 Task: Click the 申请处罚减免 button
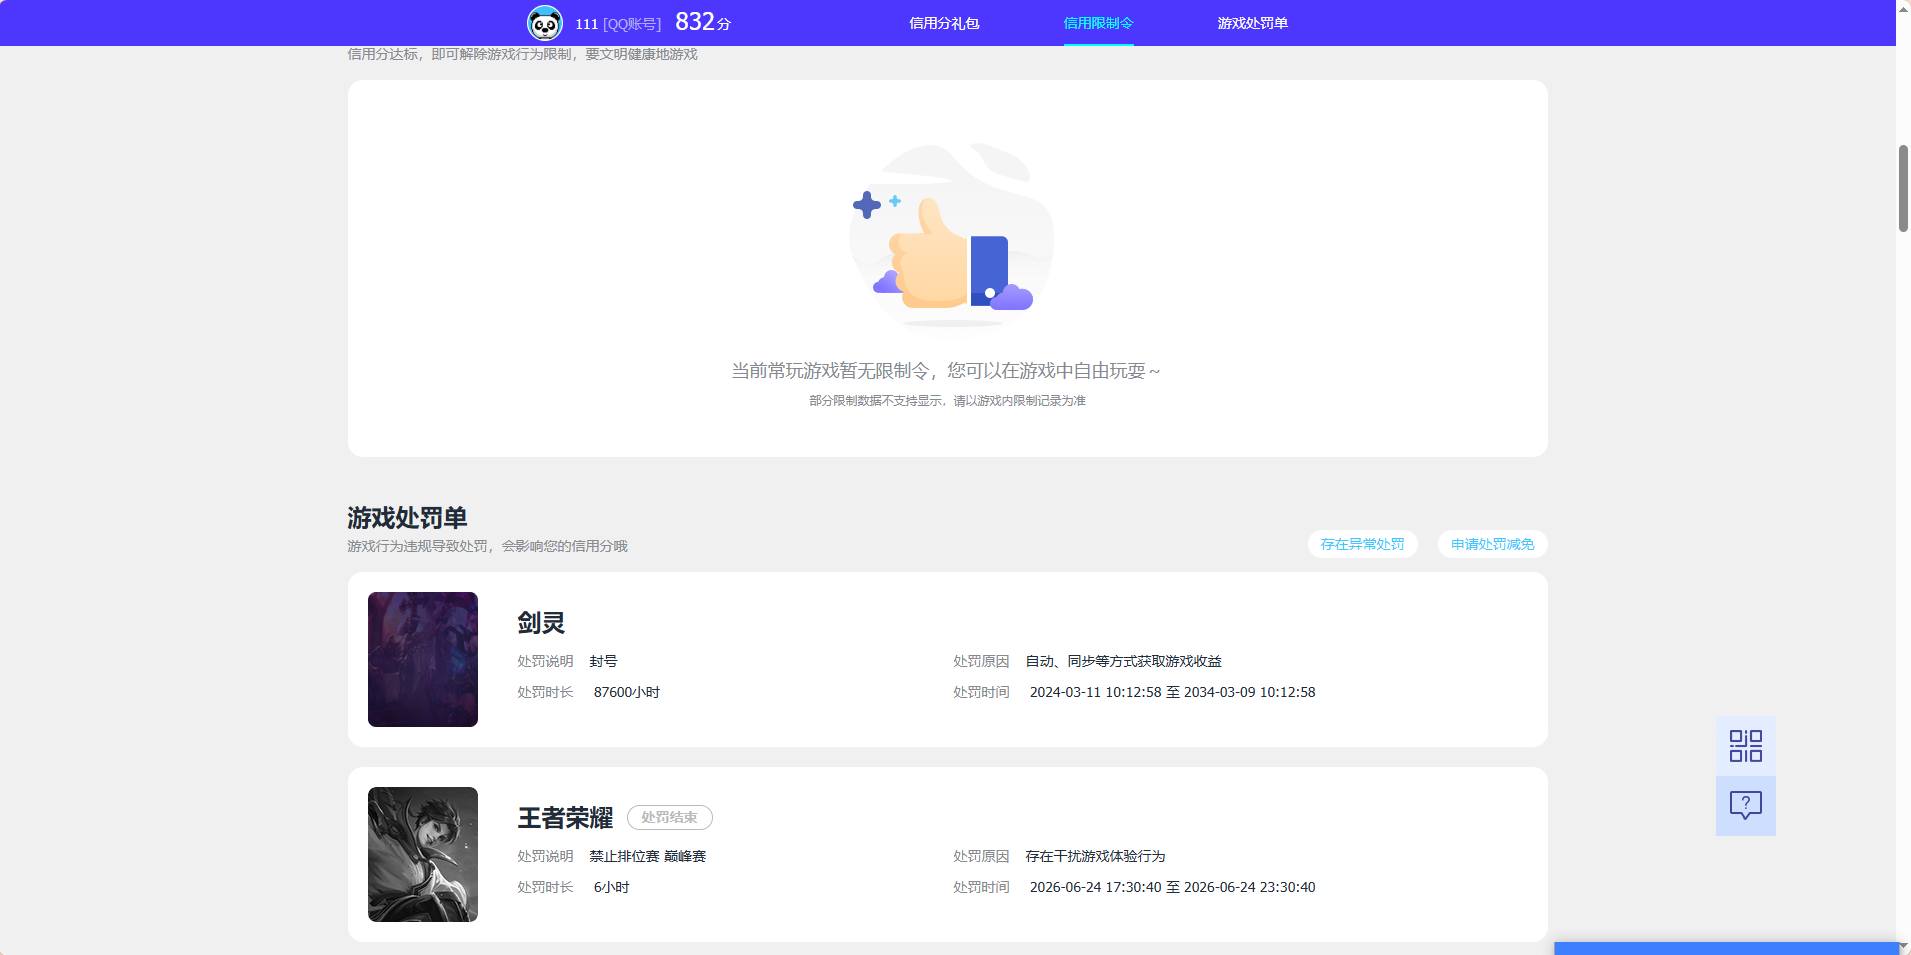(x=1492, y=544)
